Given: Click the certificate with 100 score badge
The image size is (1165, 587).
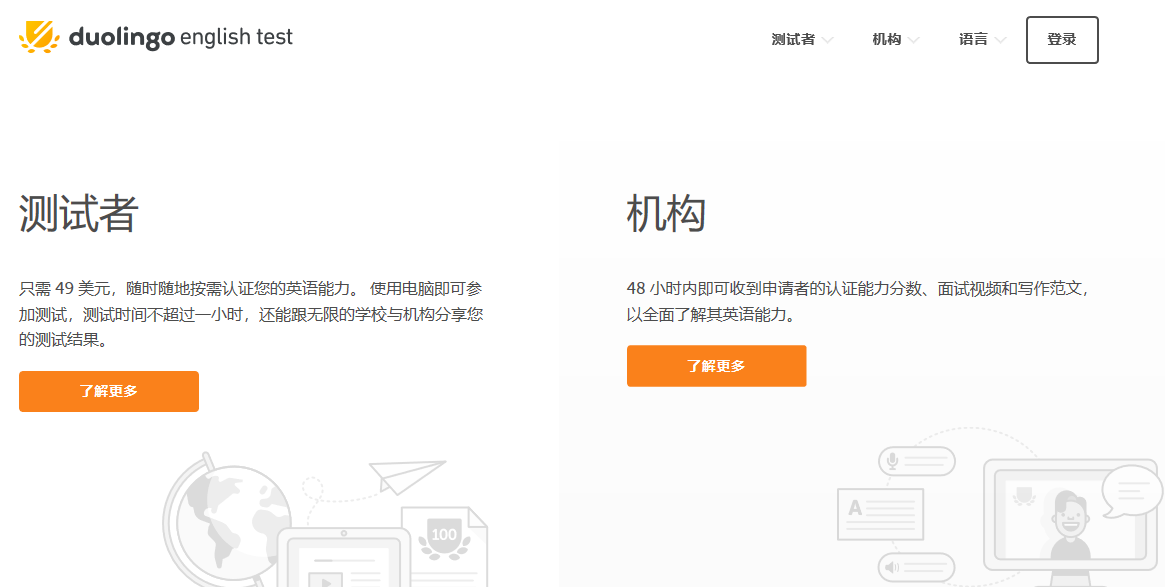Looking at the screenshot, I should click(443, 540).
